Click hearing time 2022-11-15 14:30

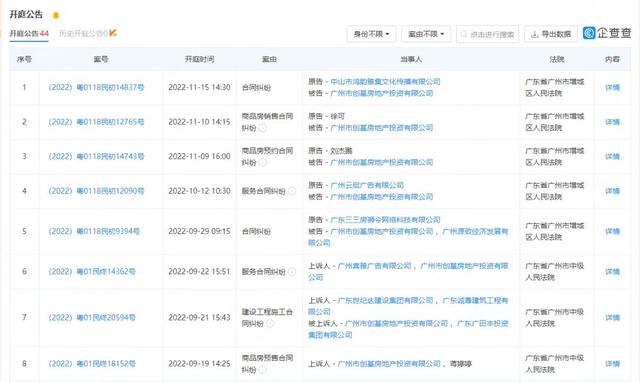pos(199,87)
